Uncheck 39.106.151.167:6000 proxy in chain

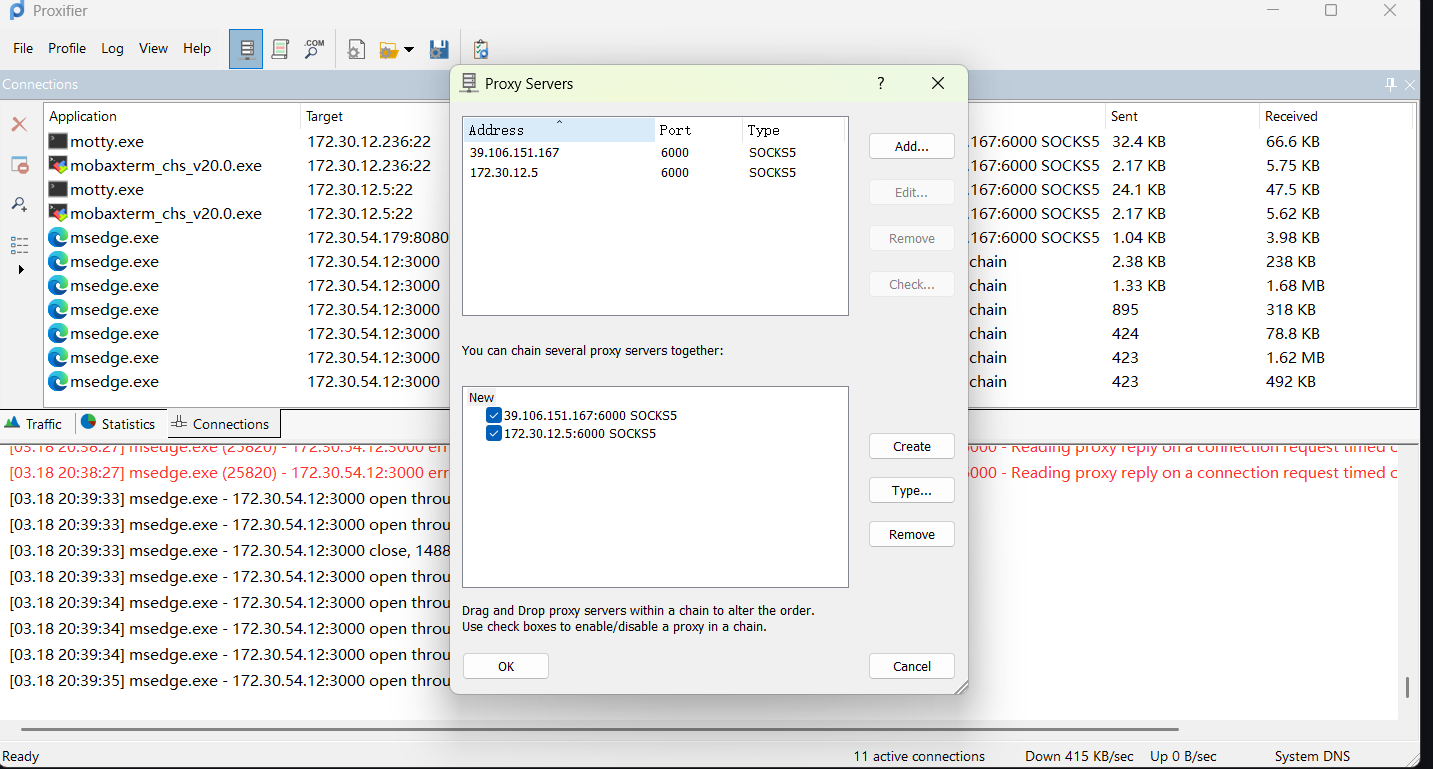tap(493, 415)
